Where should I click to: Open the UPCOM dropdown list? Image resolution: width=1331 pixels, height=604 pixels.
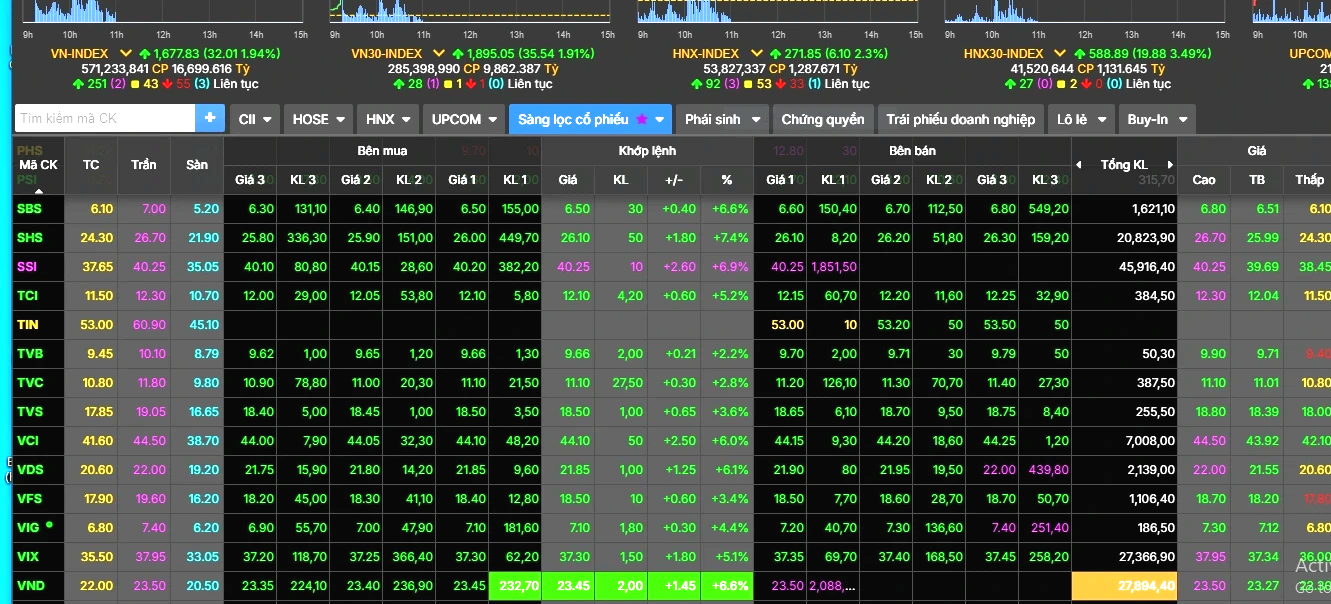pyautogui.click(x=463, y=119)
